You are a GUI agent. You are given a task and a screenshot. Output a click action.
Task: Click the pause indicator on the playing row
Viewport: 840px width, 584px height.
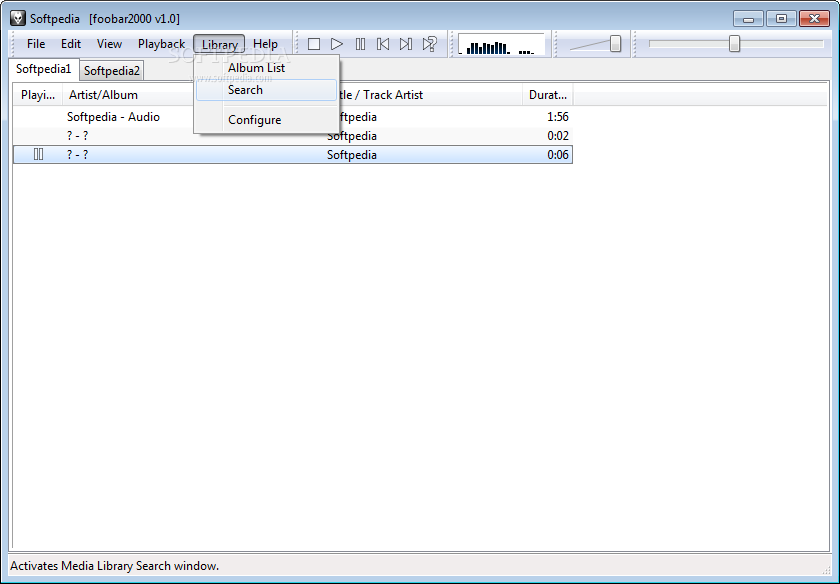point(39,154)
